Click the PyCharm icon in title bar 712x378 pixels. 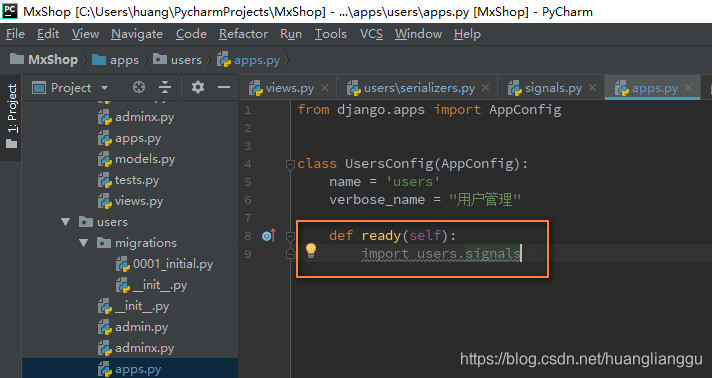(x=10, y=10)
